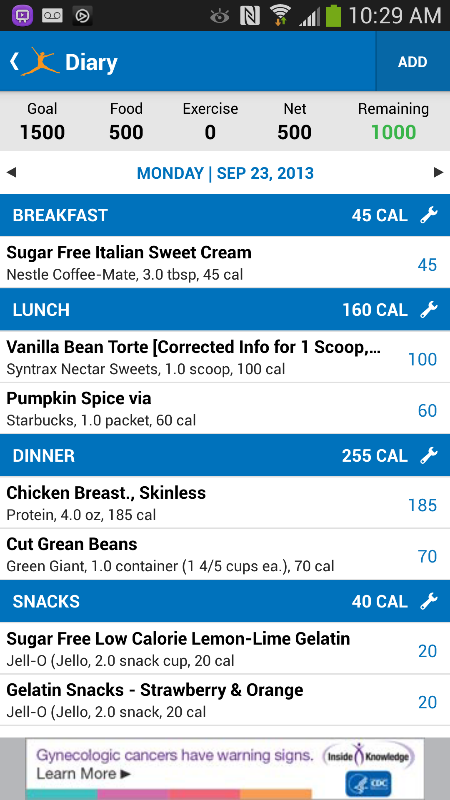Click Learn More in the ad banner
The width and height of the screenshot is (450, 800).
point(84,773)
